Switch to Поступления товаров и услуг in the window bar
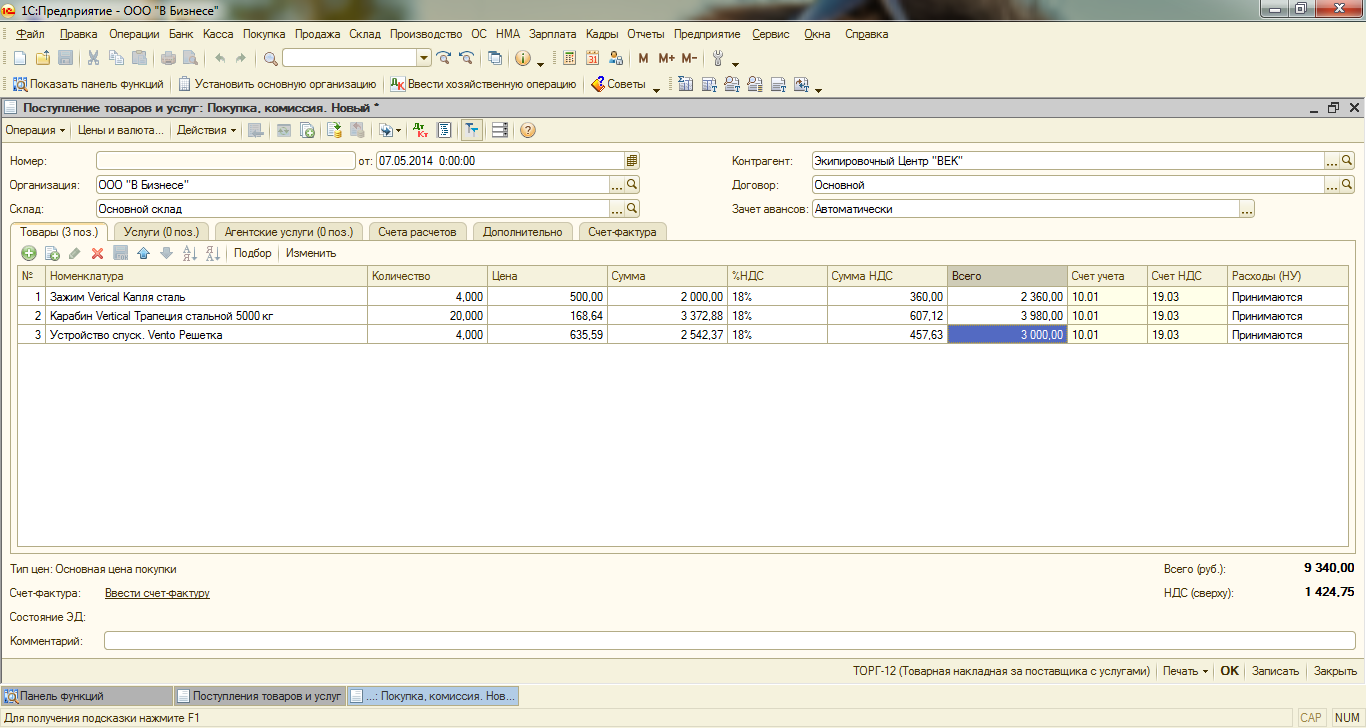1366x728 pixels. [x=258, y=695]
